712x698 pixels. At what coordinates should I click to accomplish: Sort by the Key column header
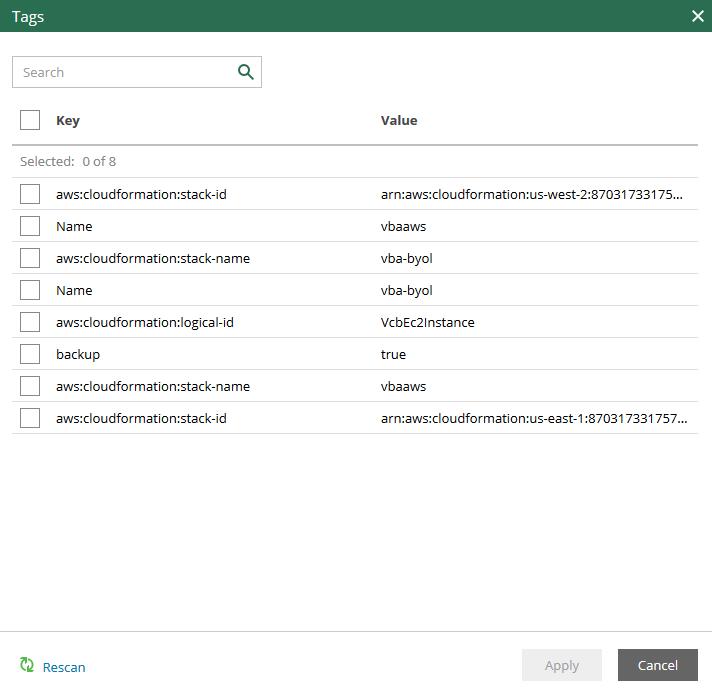pos(68,121)
